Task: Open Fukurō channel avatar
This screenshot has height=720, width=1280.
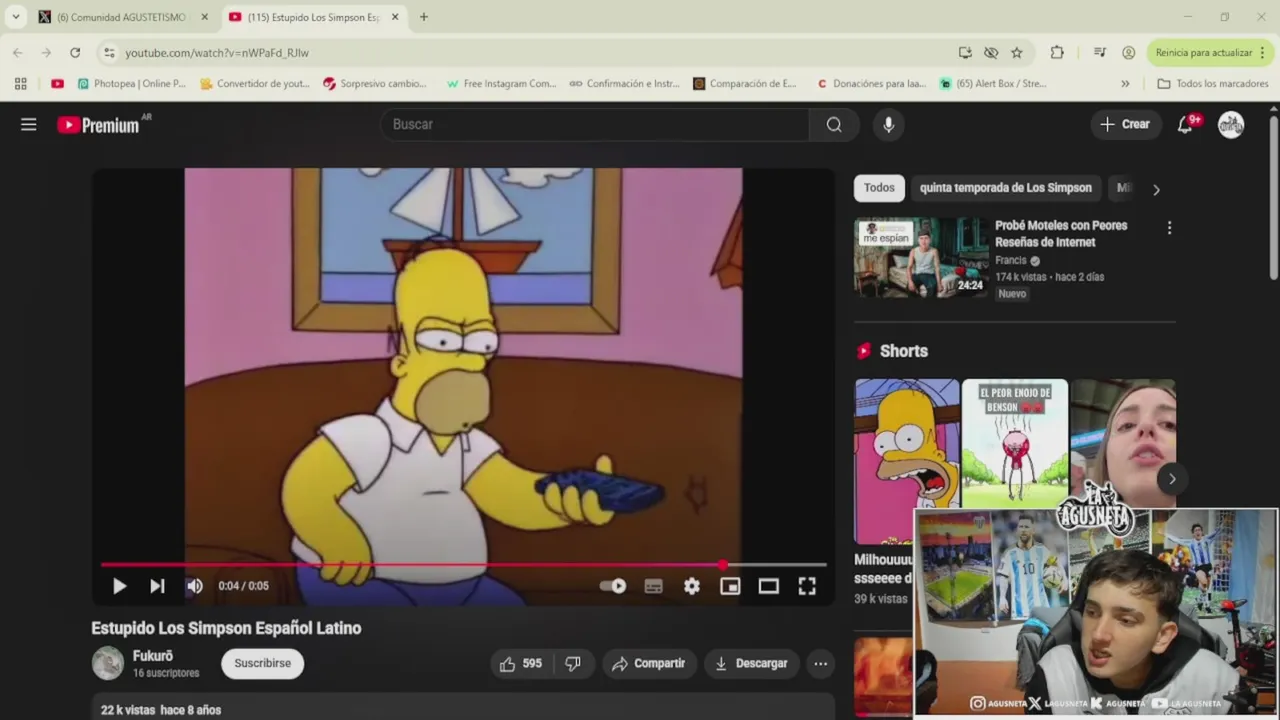Action: coord(108,663)
